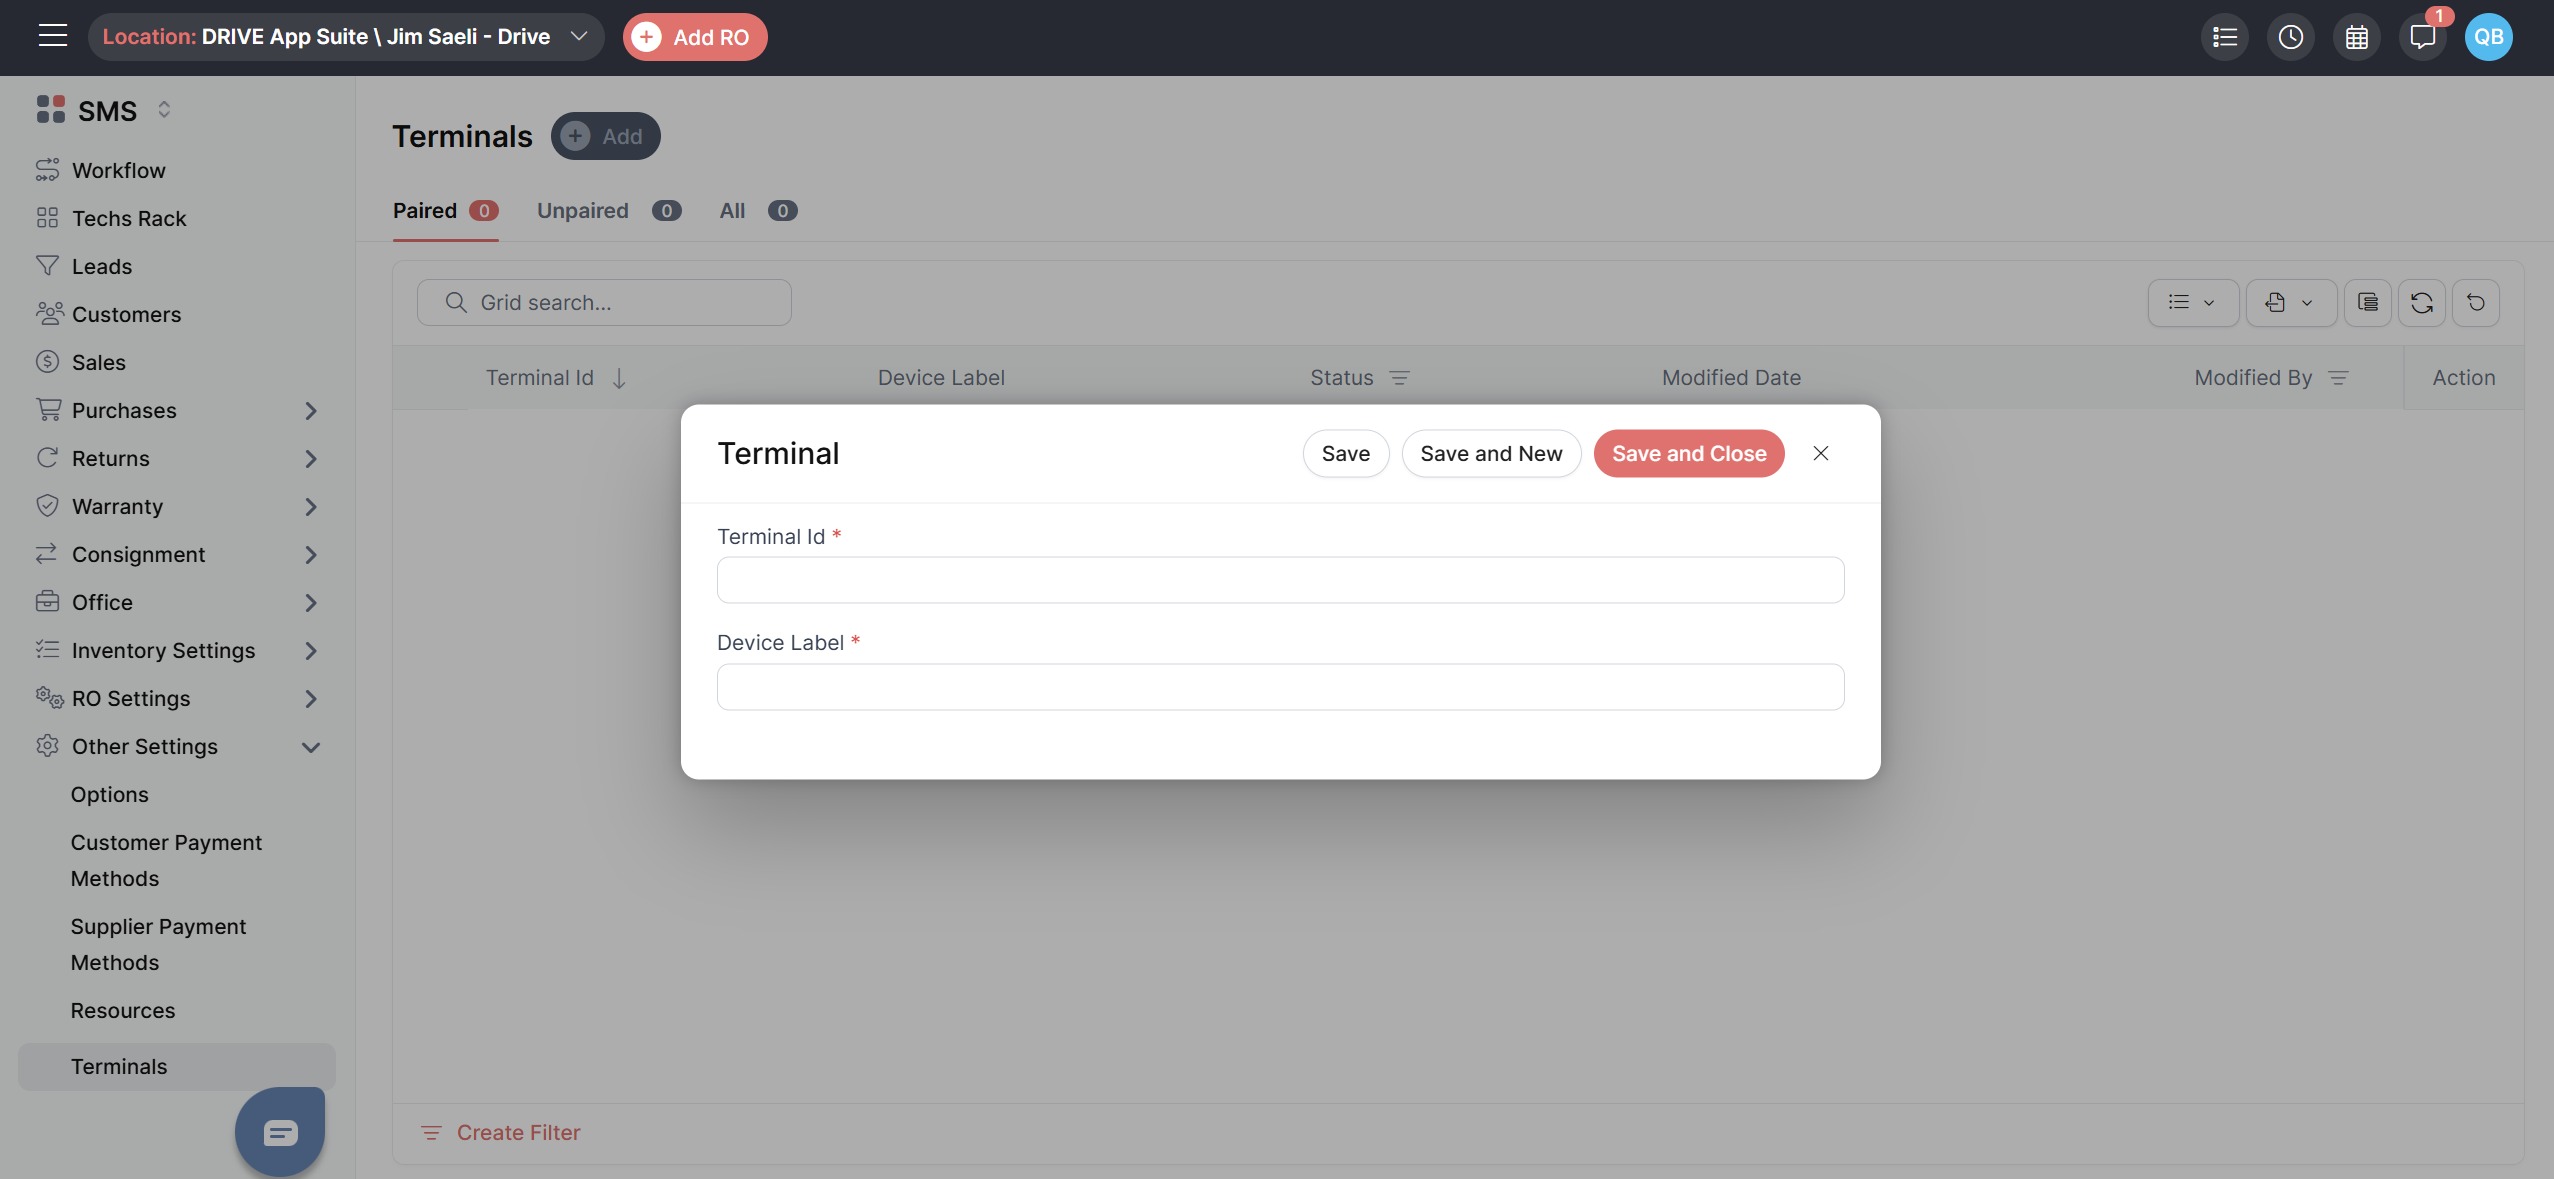Image resolution: width=2554 pixels, height=1179 pixels.
Task: Open the hamburger menu icon
Action: (53, 36)
